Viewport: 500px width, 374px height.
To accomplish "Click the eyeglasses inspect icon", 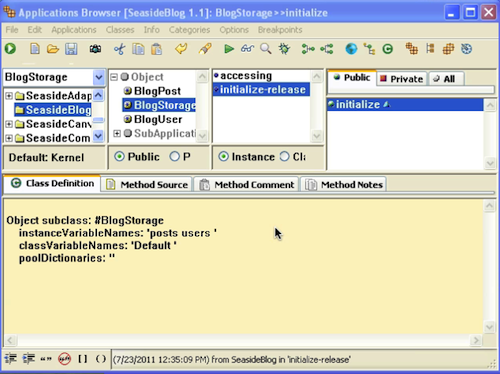I will [x=247, y=49].
